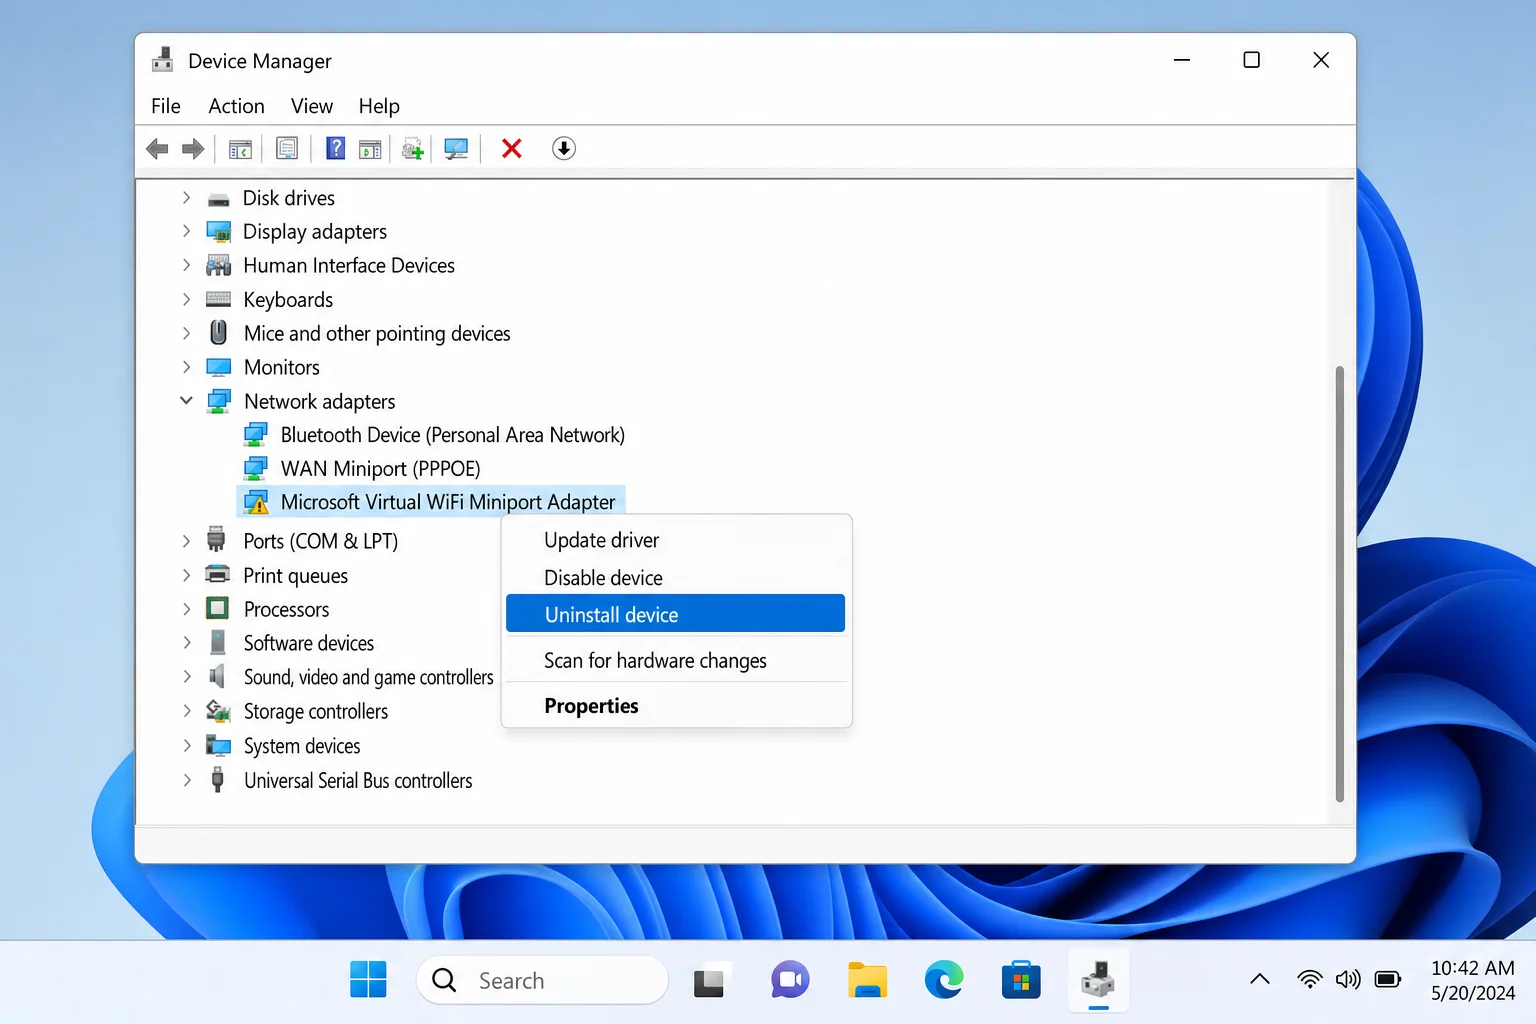Click the Windows Start button
The height and width of the screenshot is (1024, 1536).
(x=368, y=980)
